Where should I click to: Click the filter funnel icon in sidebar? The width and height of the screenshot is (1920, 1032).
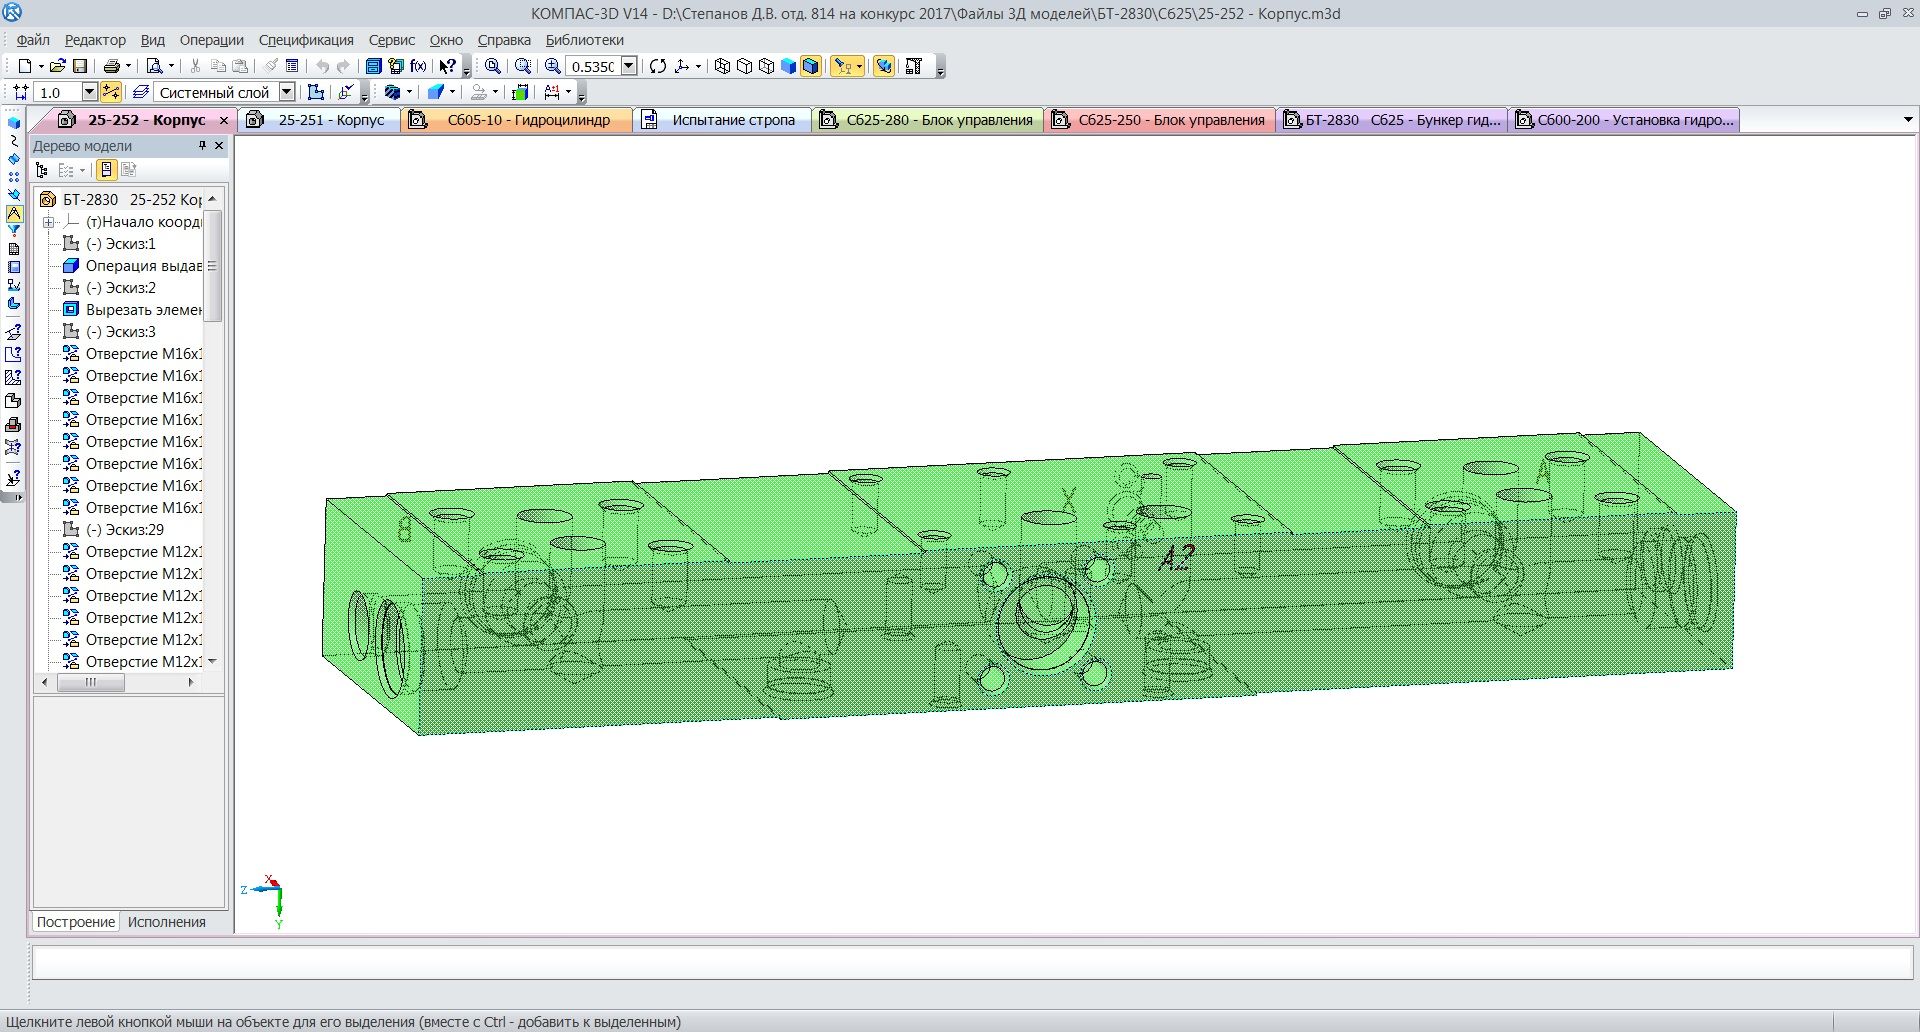click(13, 231)
